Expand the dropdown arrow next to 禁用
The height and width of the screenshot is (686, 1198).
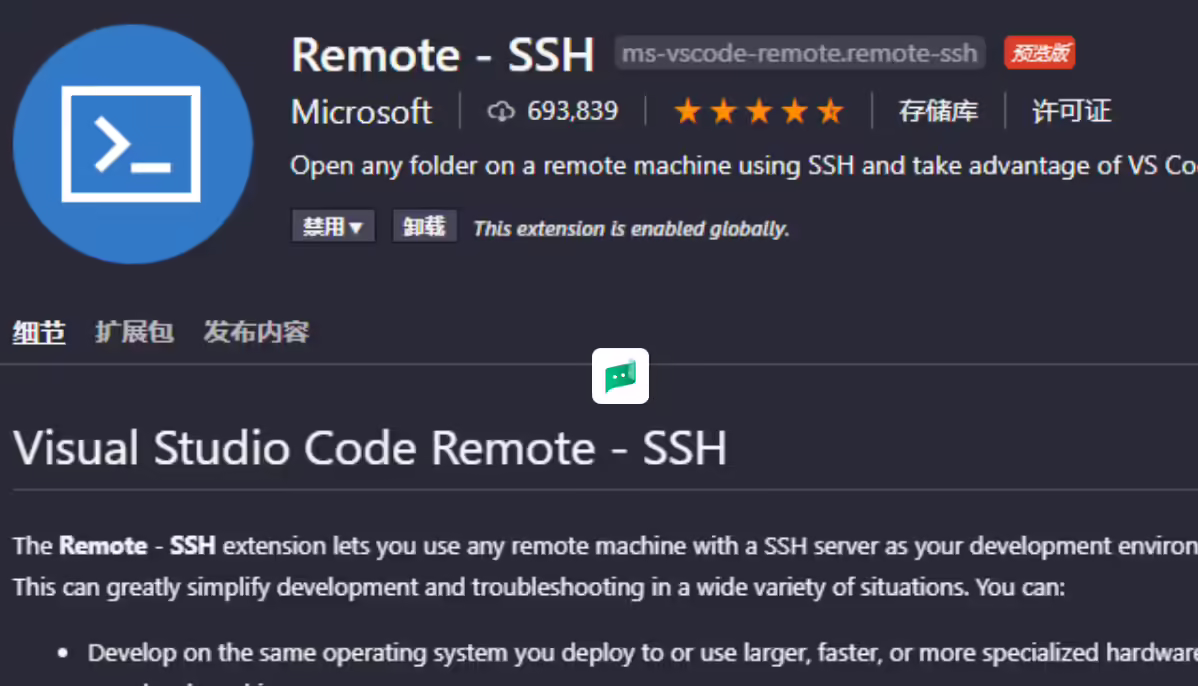tap(355, 228)
